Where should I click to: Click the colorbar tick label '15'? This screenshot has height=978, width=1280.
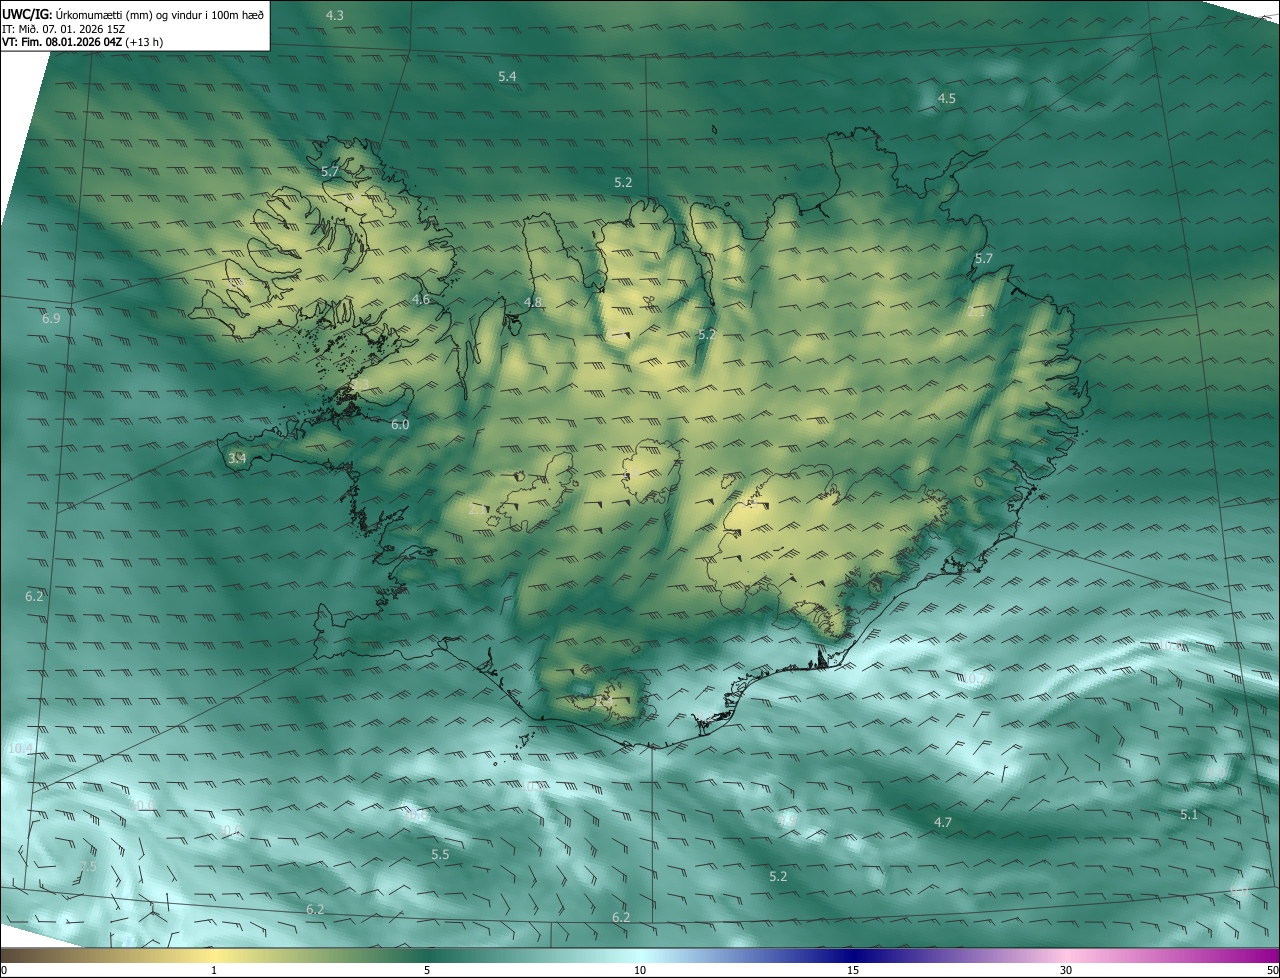pos(853,970)
